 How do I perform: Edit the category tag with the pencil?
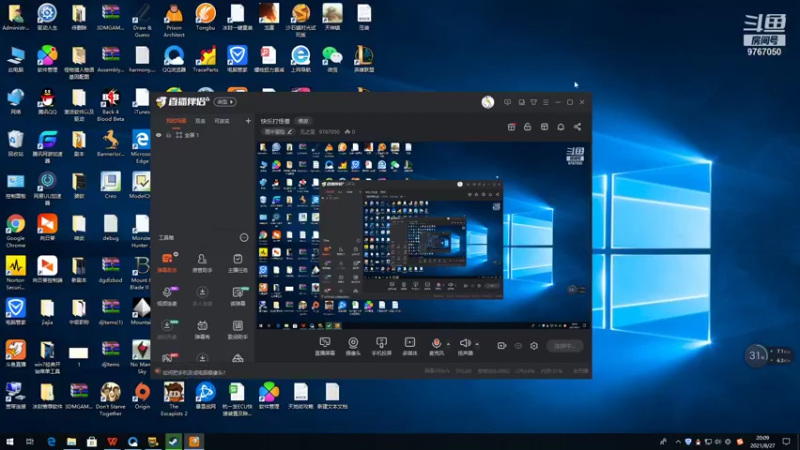tap(278, 132)
